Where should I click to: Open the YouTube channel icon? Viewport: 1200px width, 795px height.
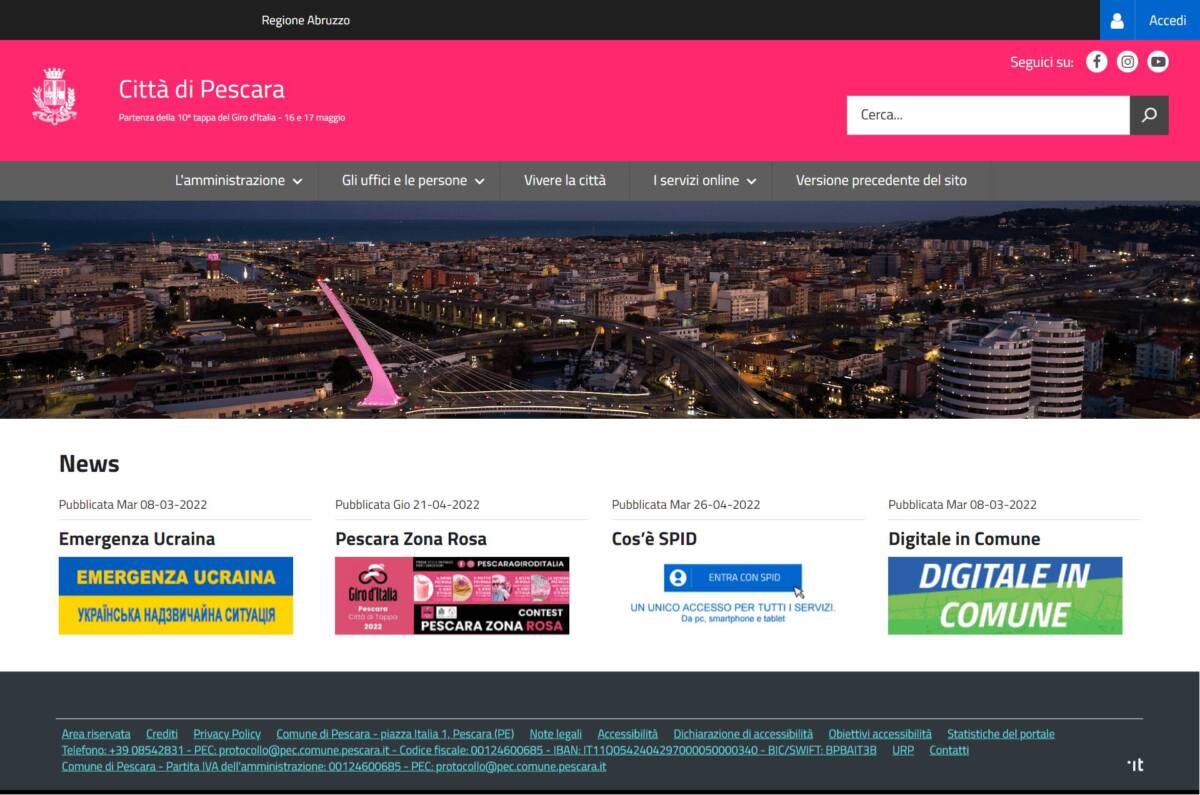coord(1158,62)
